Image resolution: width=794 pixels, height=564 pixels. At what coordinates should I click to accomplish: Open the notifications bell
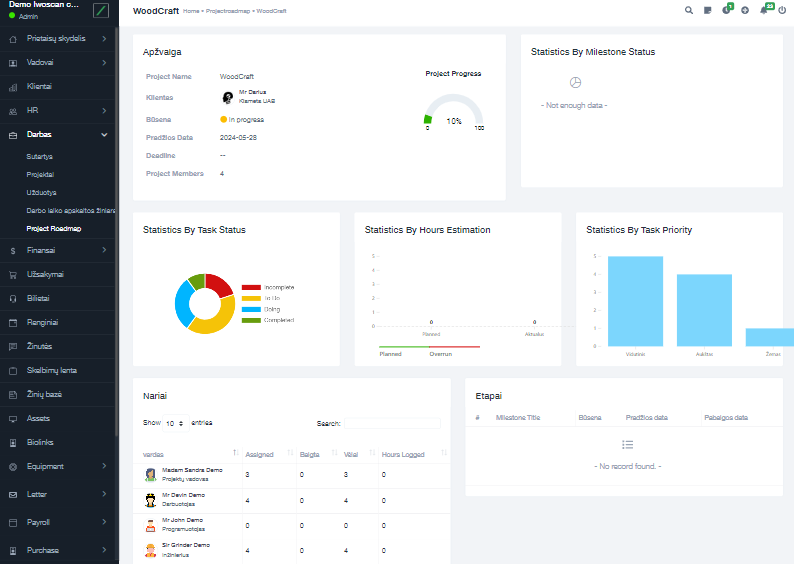(764, 10)
